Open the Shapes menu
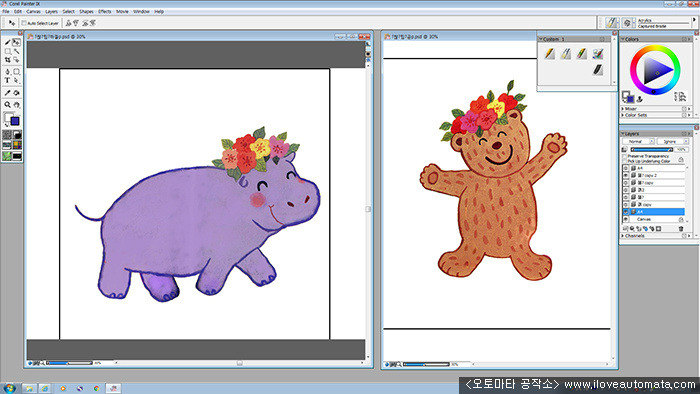This screenshot has height=394, width=700. click(x=86, y=12)
